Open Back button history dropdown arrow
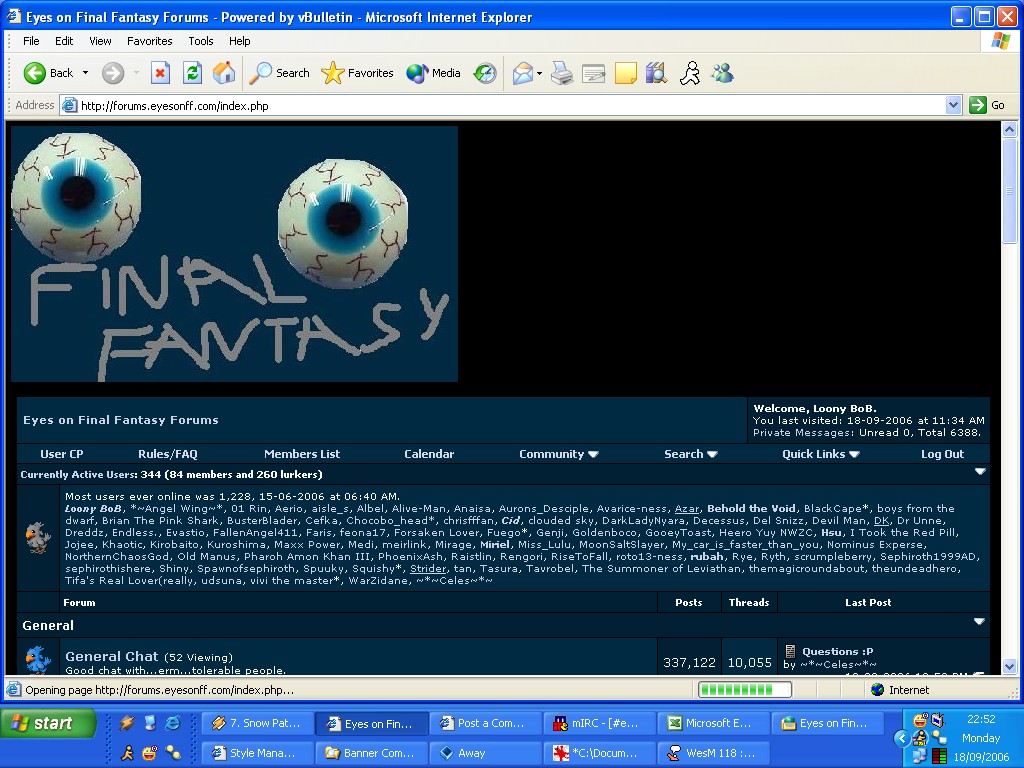Viewport: 1024px width, 768px height. [86, 72]
